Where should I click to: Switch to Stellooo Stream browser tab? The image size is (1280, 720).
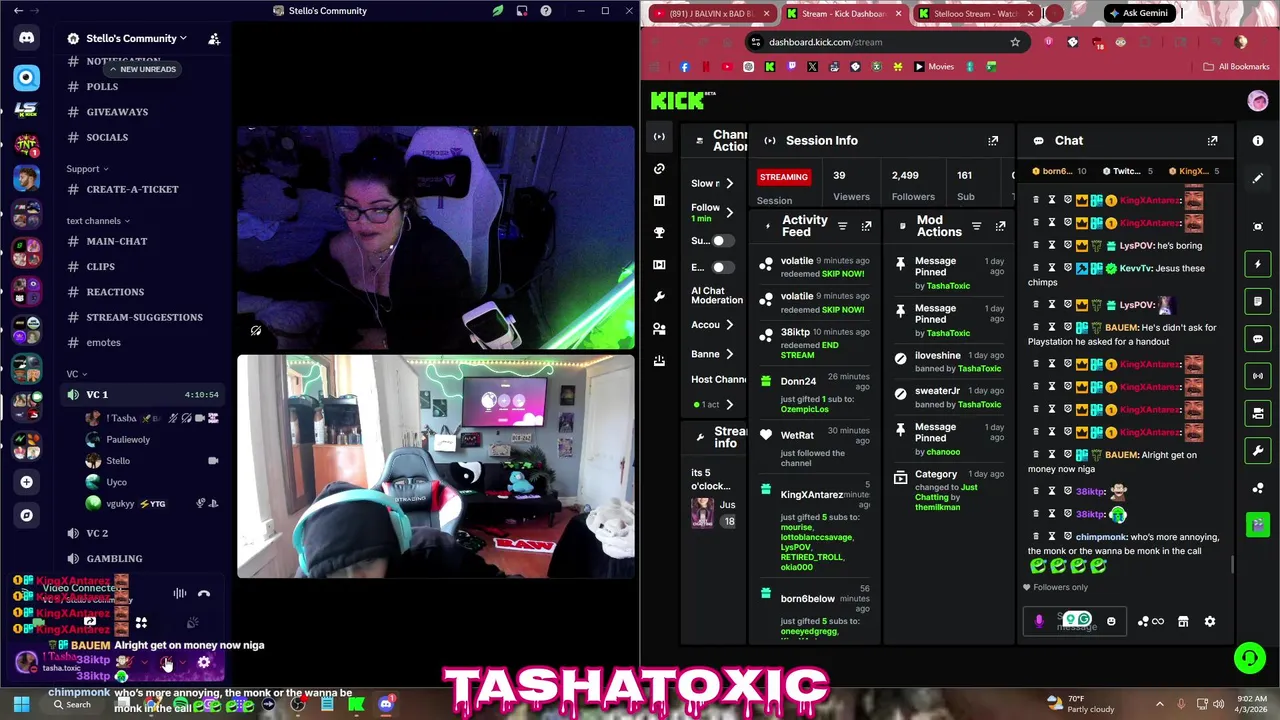tap(975, 13)
